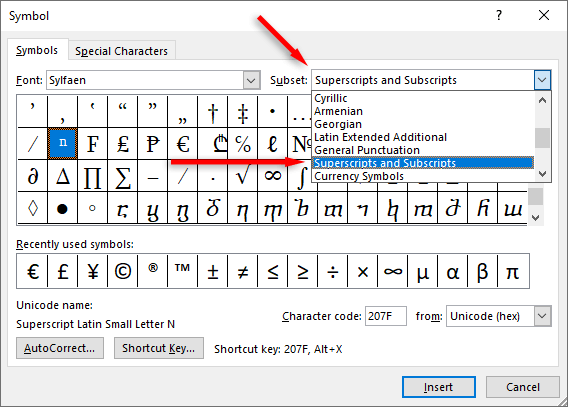This screenshot has width=568, height=407.
Task: Click the copyright symbol in recently used symbols
Action: 123,271
